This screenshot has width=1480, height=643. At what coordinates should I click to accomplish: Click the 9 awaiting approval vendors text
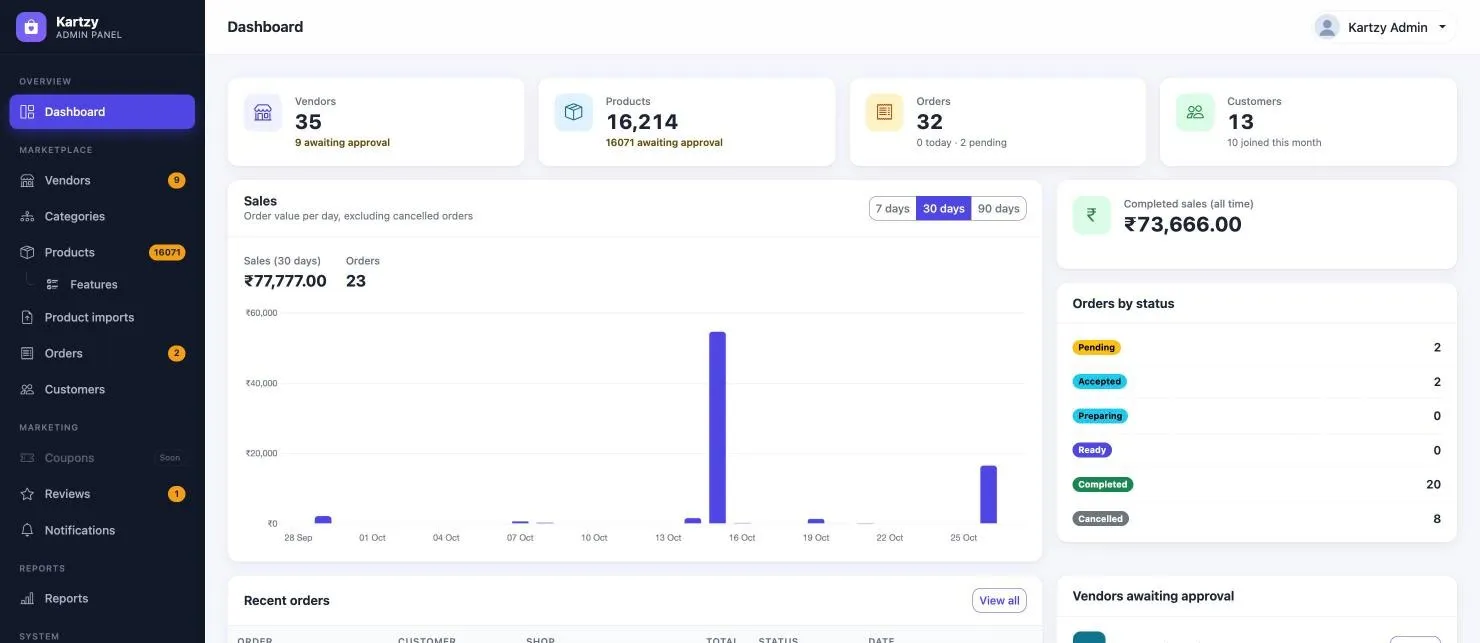342,143
